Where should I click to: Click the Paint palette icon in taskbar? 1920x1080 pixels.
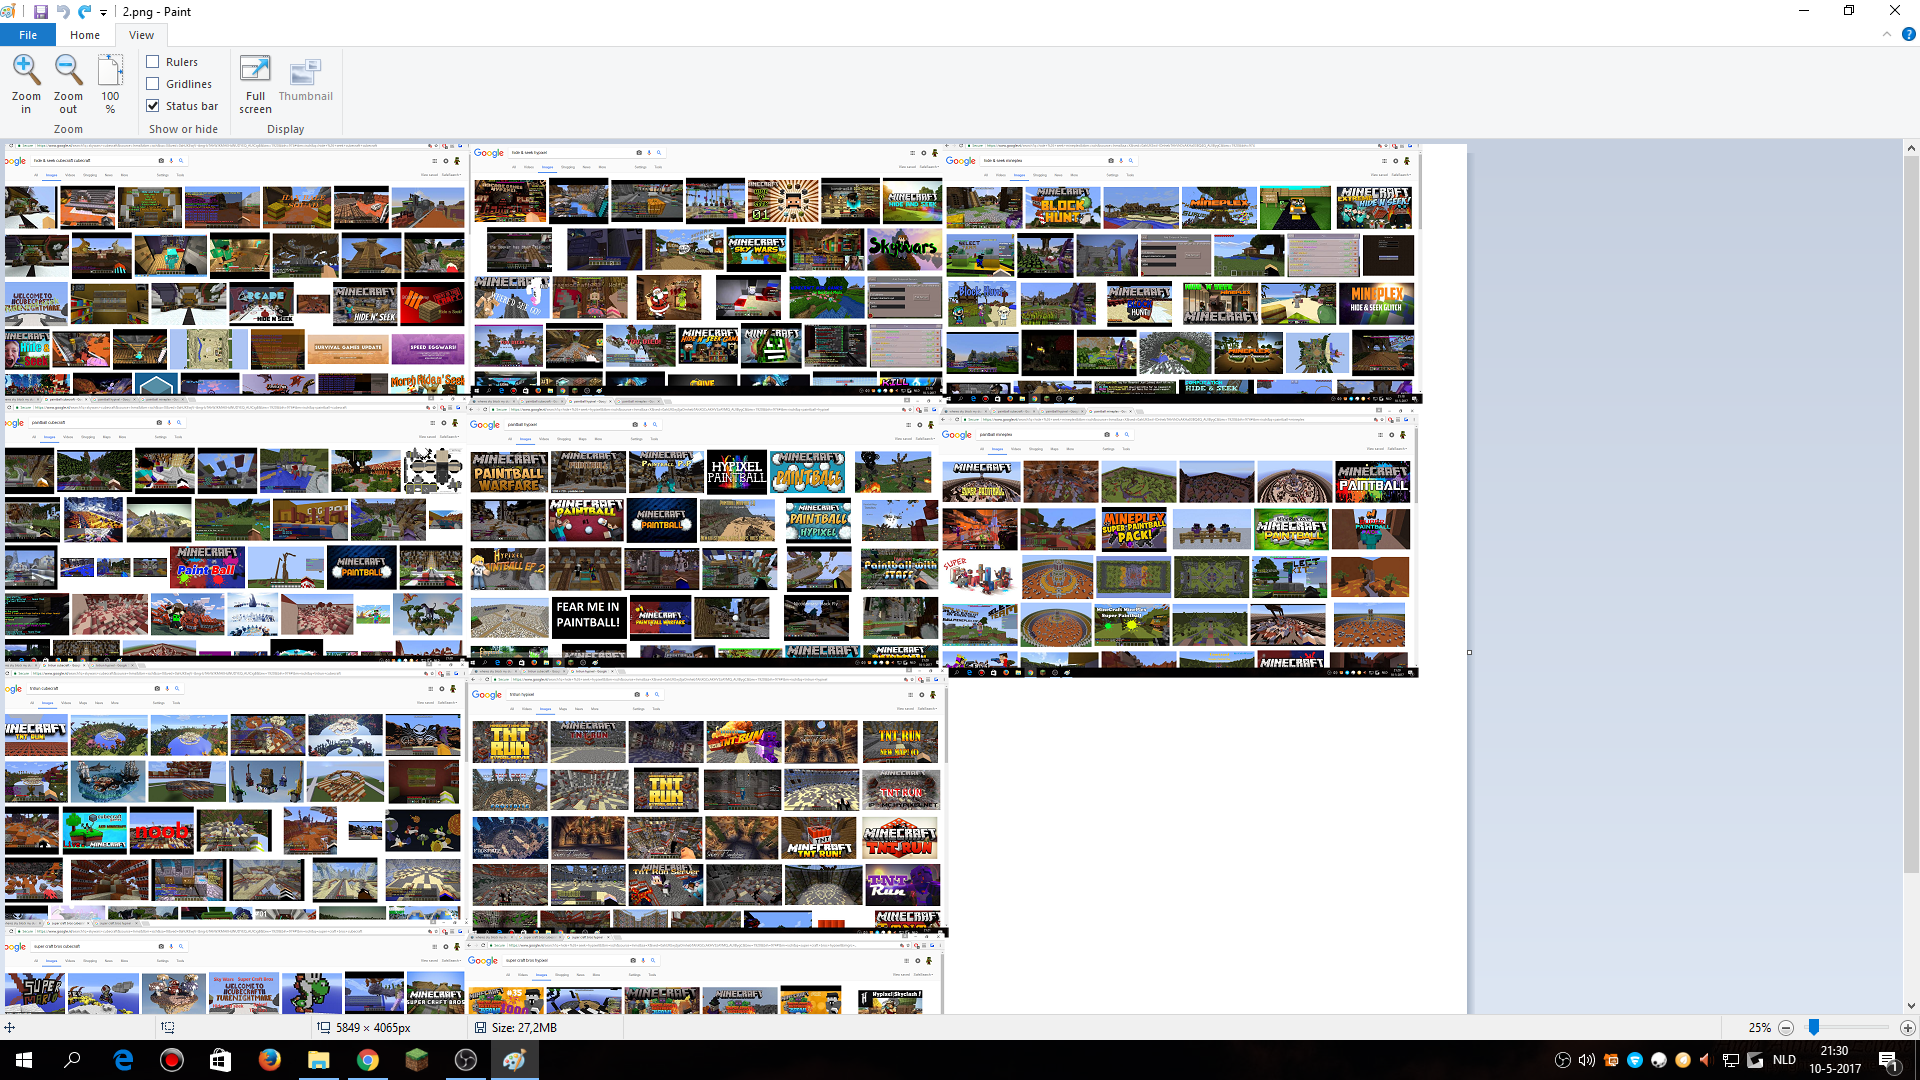coord(514,1060)
